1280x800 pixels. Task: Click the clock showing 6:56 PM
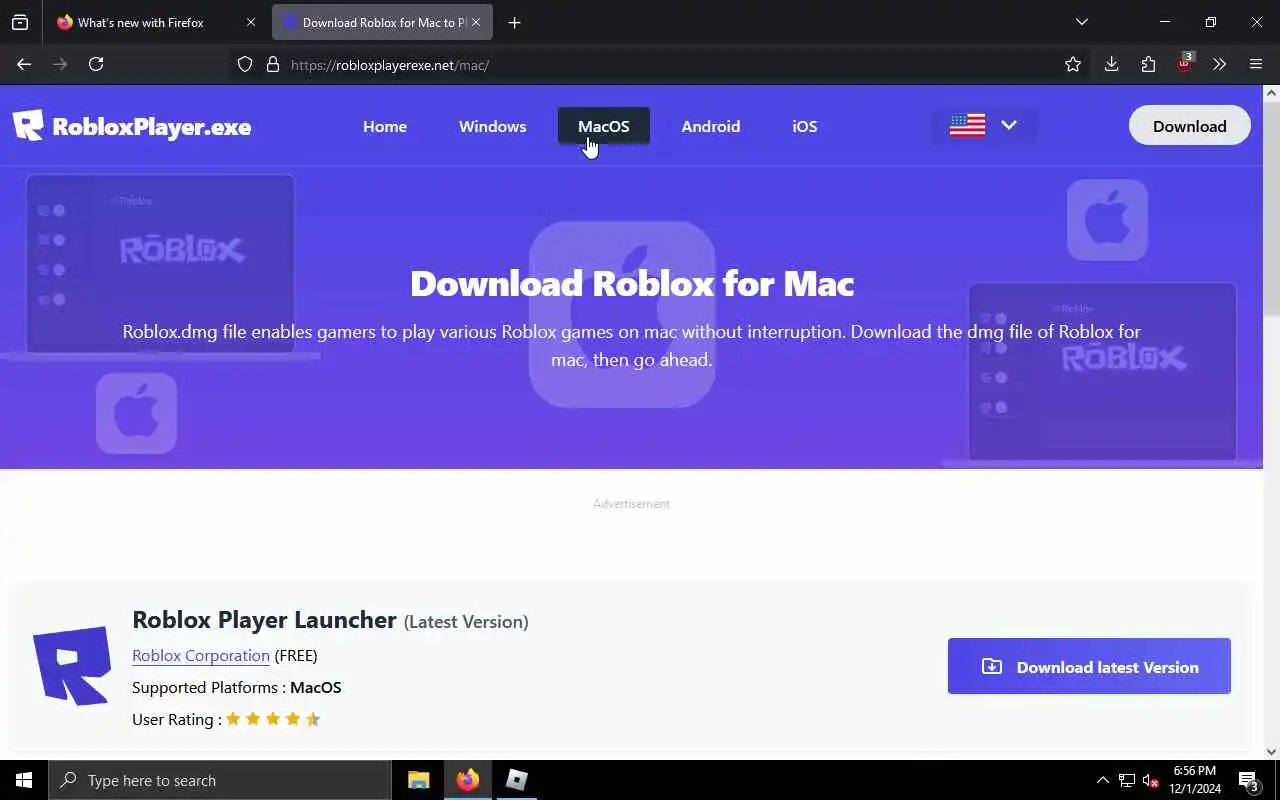[x=1194, y=771]
